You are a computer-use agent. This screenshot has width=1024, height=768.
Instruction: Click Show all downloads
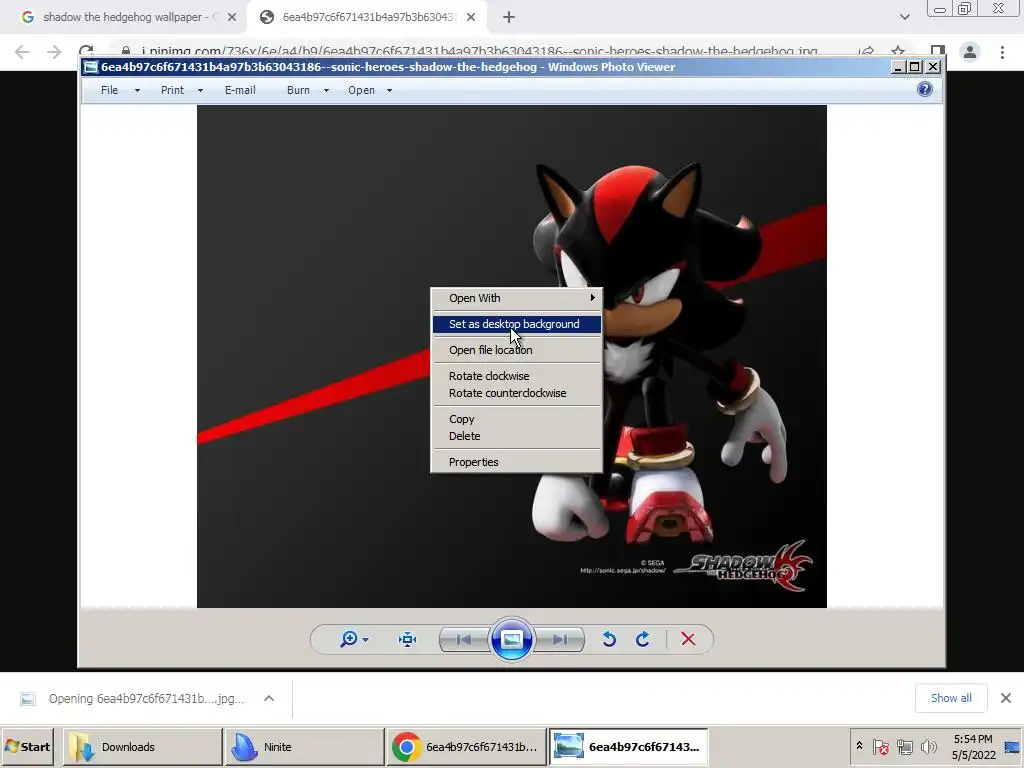pos(951,698)
